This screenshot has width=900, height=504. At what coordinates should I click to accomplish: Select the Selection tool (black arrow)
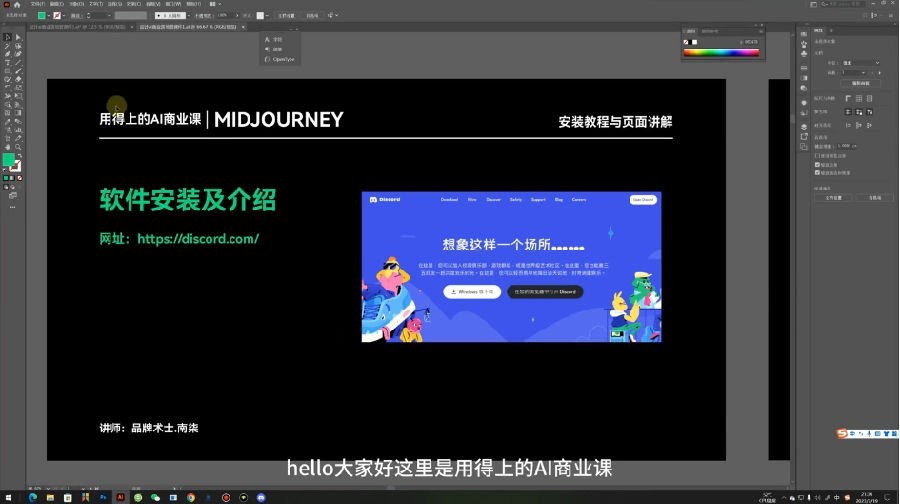click(x=7, y=37)
